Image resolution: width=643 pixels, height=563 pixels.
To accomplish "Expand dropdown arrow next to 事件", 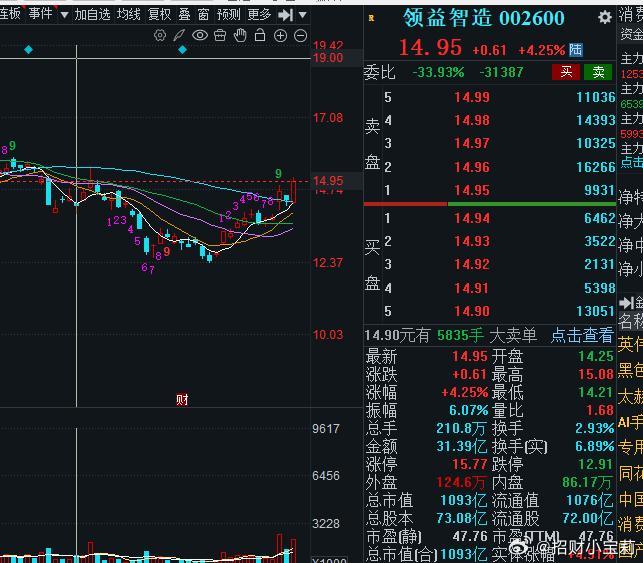I will (x=64, y=16).
